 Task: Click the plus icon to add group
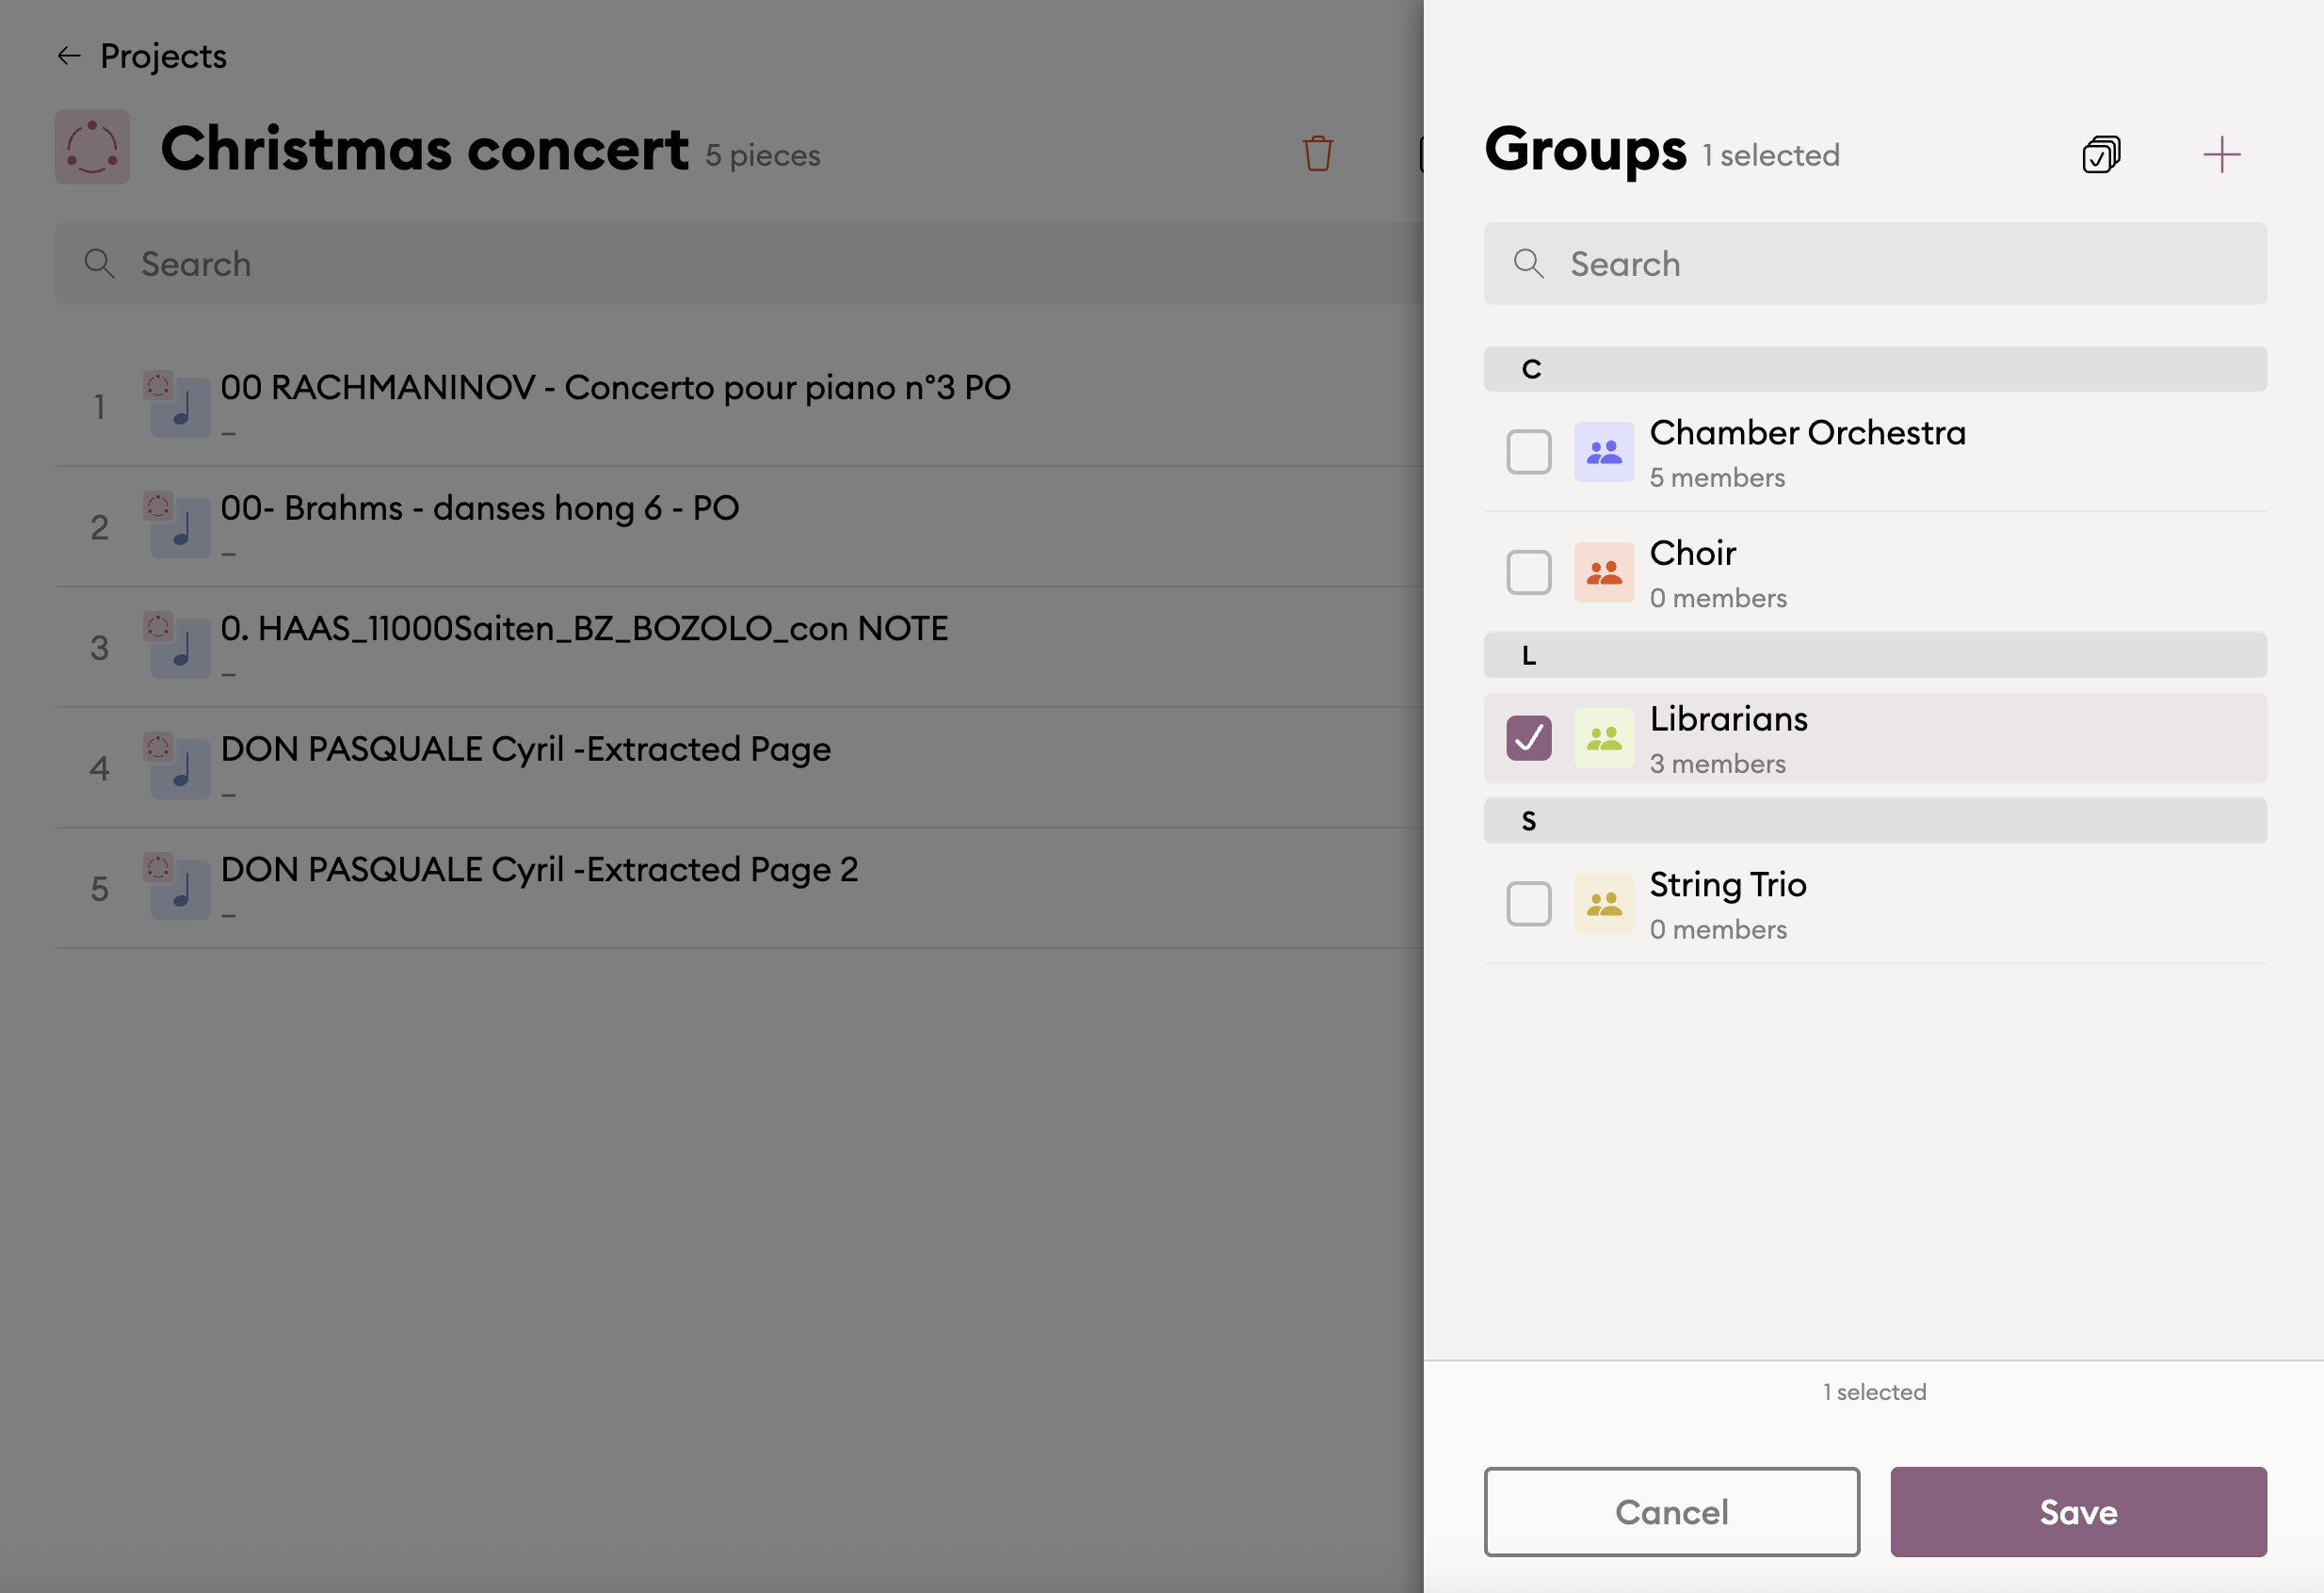(x=2221, y=155)
